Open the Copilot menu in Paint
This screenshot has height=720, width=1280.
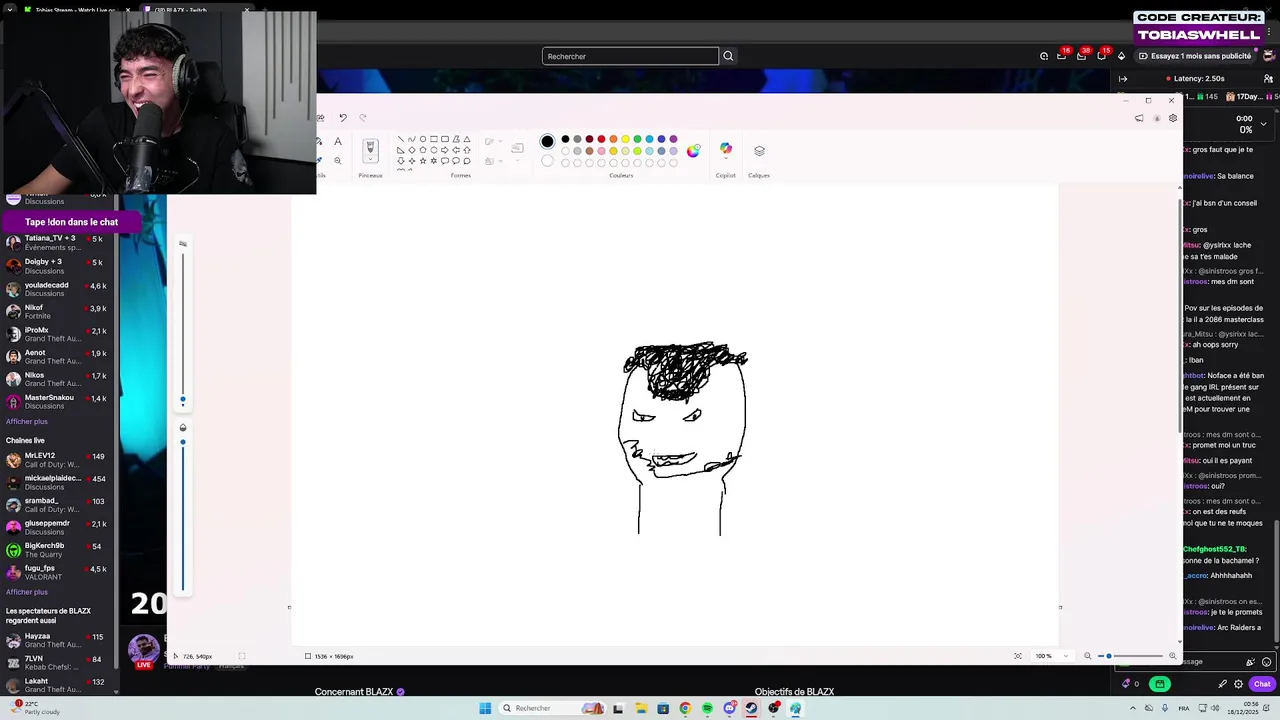[x=726, y=150]
